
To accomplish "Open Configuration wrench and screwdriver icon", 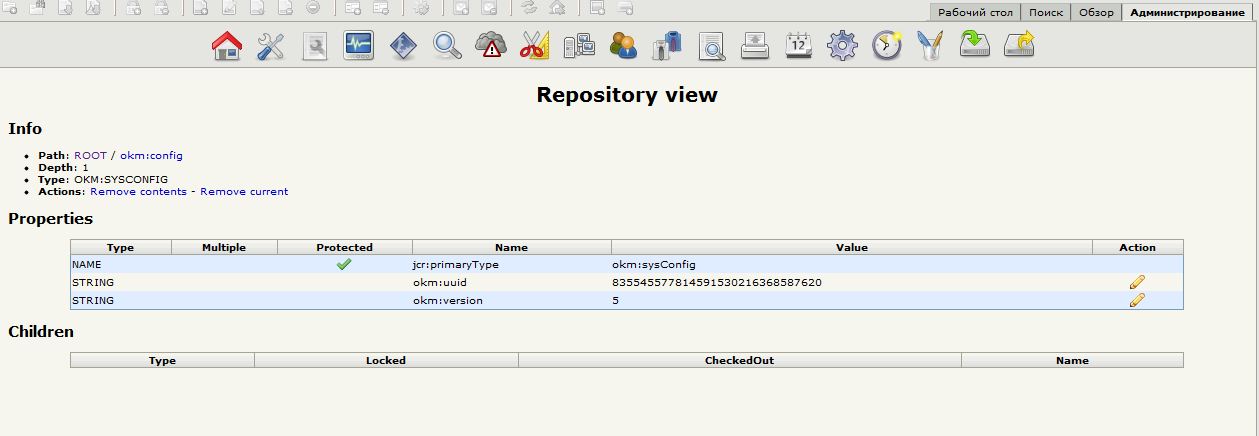I will (271, 46).
